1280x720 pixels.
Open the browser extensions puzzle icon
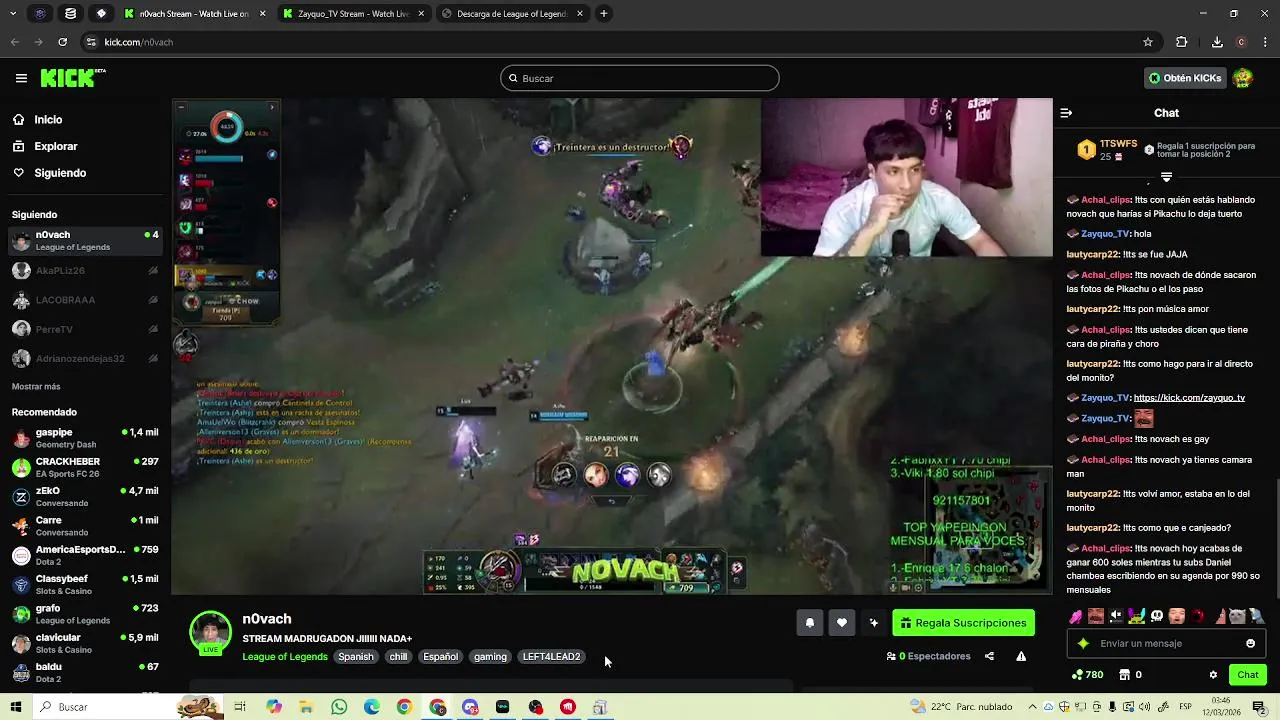(x=1181, y=42)
